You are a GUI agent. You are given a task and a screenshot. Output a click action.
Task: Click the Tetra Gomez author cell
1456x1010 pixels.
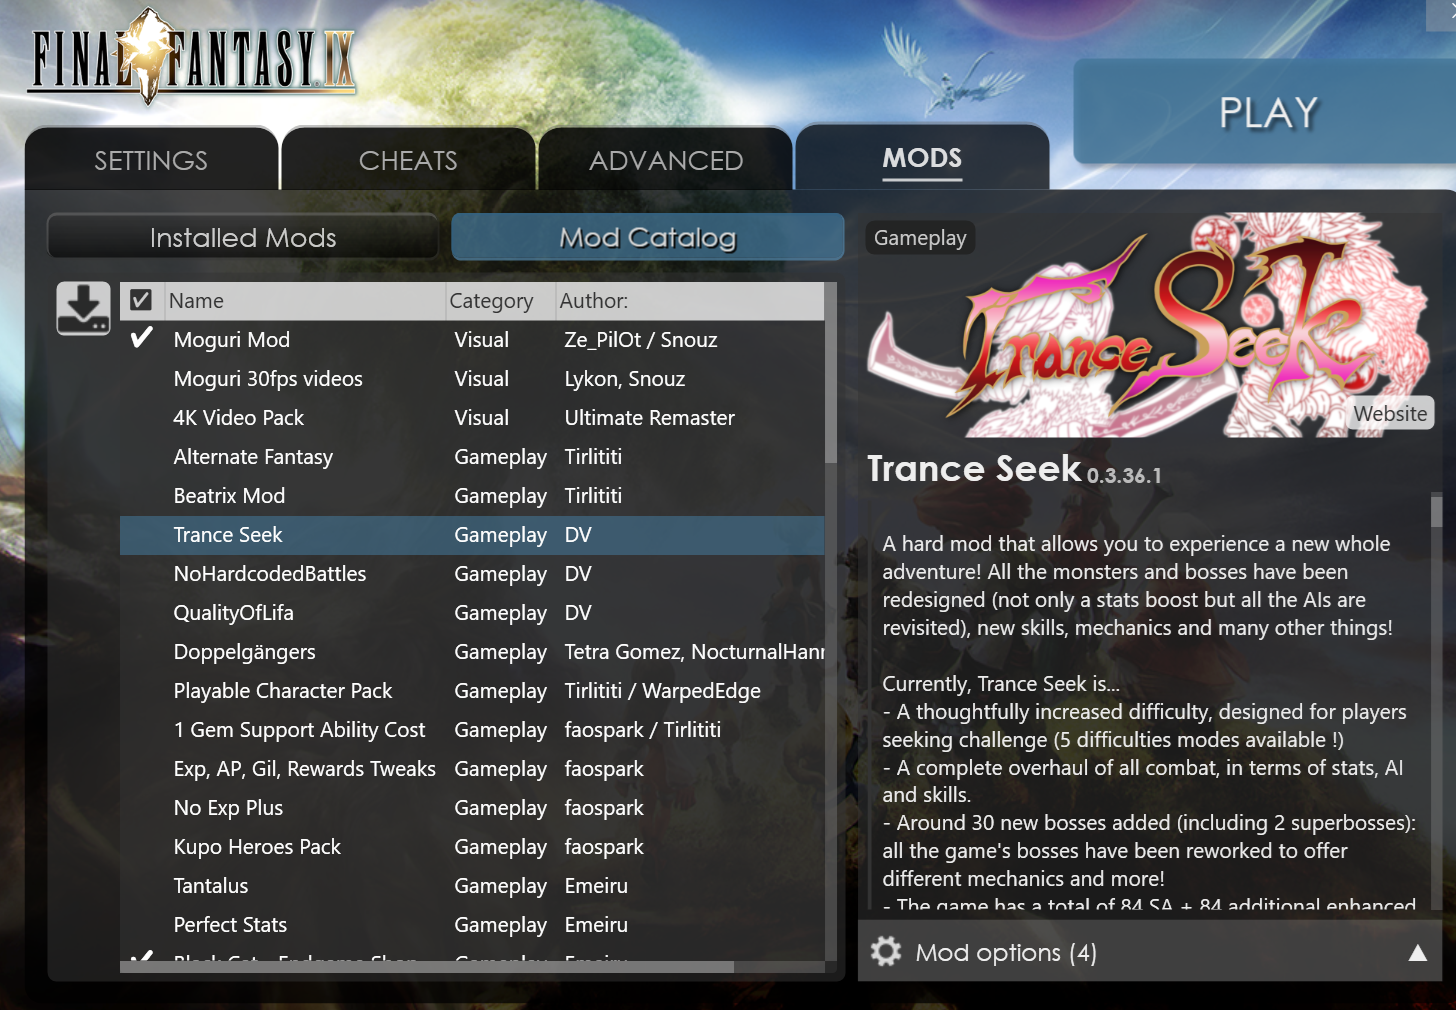(x=694, y=652)
